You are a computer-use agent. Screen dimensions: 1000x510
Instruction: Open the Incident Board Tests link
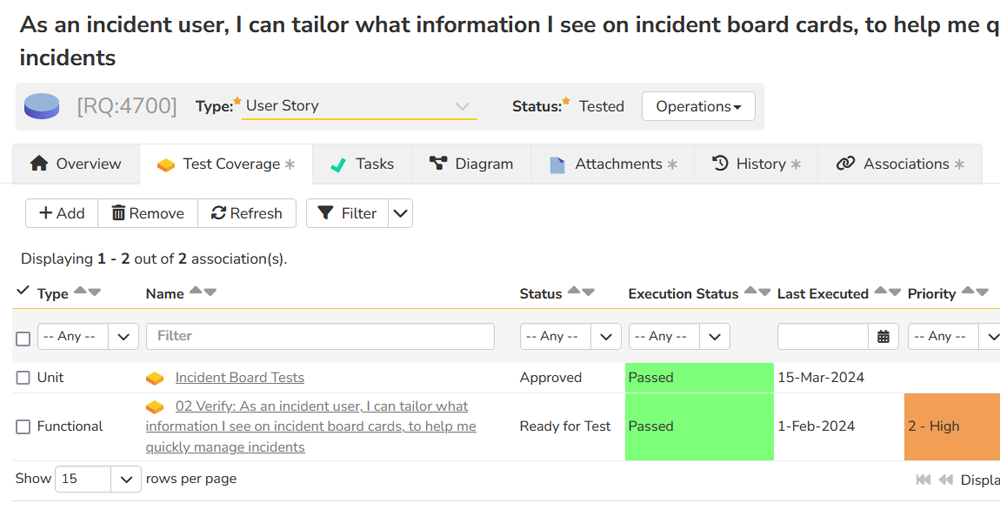(239, 378)
